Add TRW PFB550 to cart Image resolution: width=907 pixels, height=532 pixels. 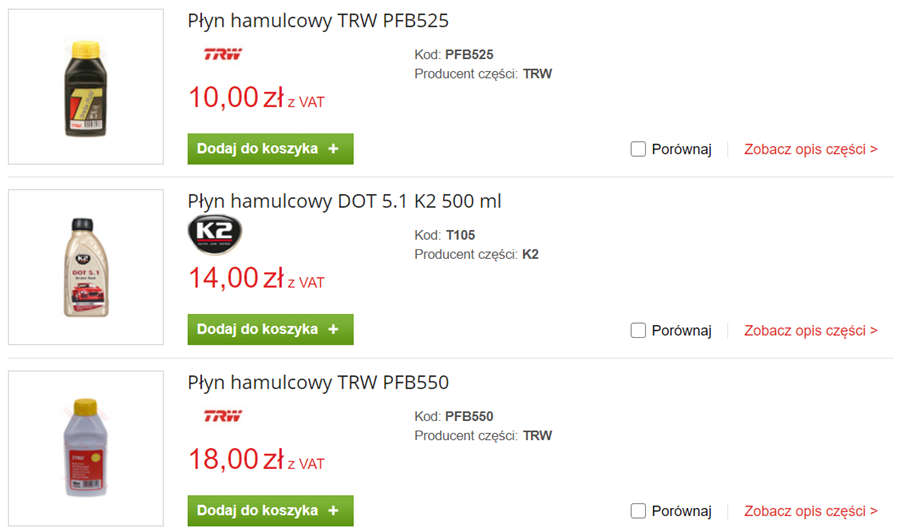[270, 510]
